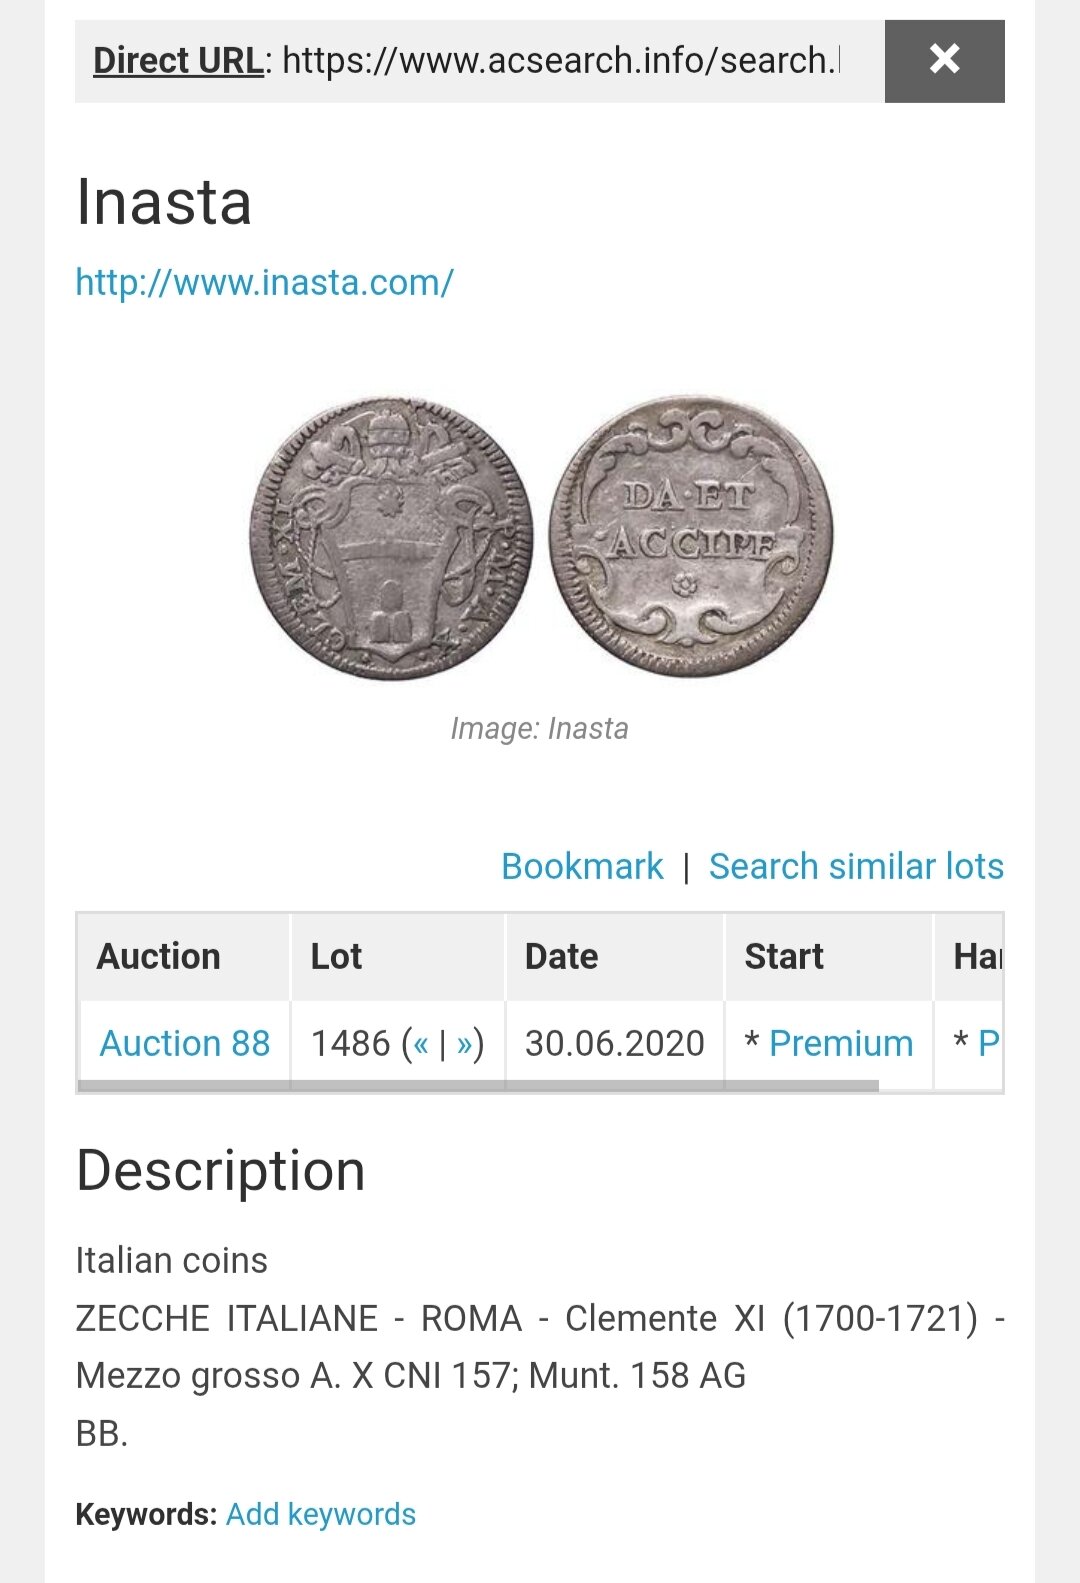Click the Premium link under Start
Viewport: 1080px width, 1583px height.
(841, 1043)
